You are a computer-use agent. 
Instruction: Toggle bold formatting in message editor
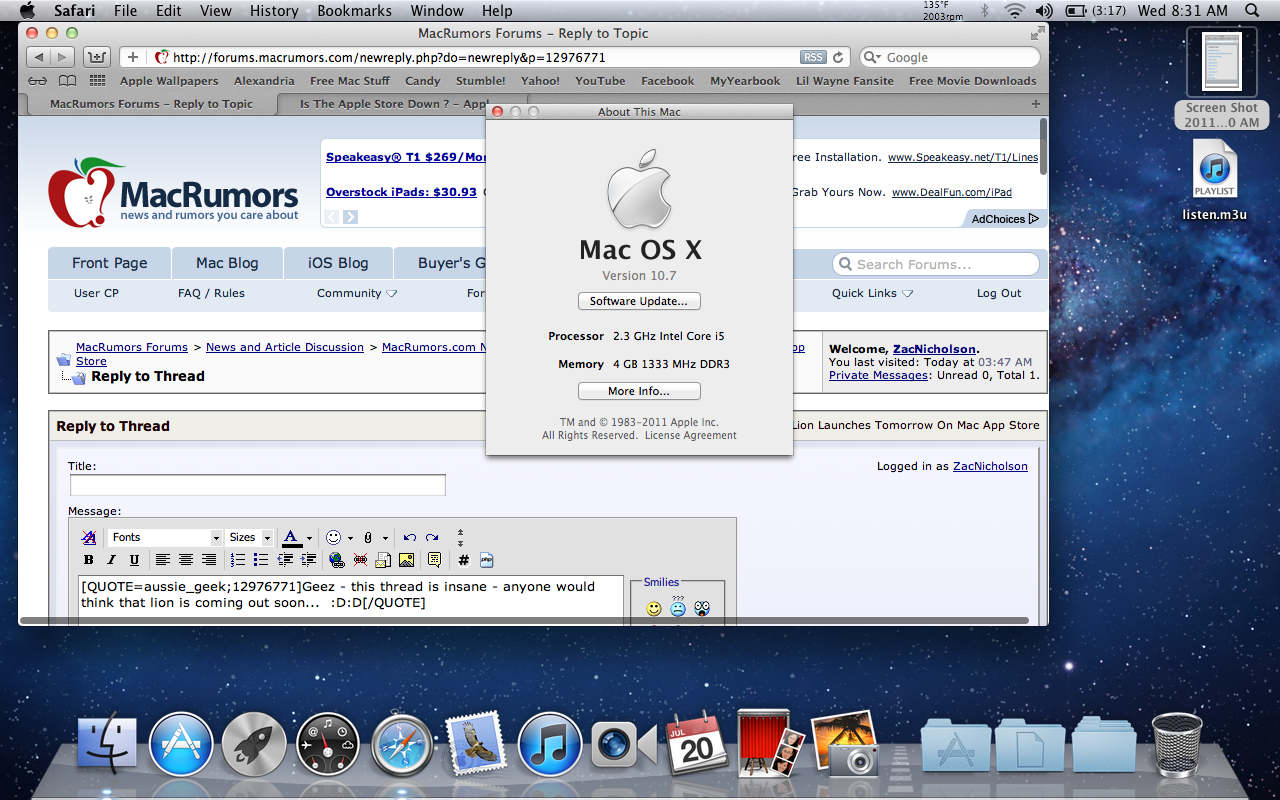89,560
